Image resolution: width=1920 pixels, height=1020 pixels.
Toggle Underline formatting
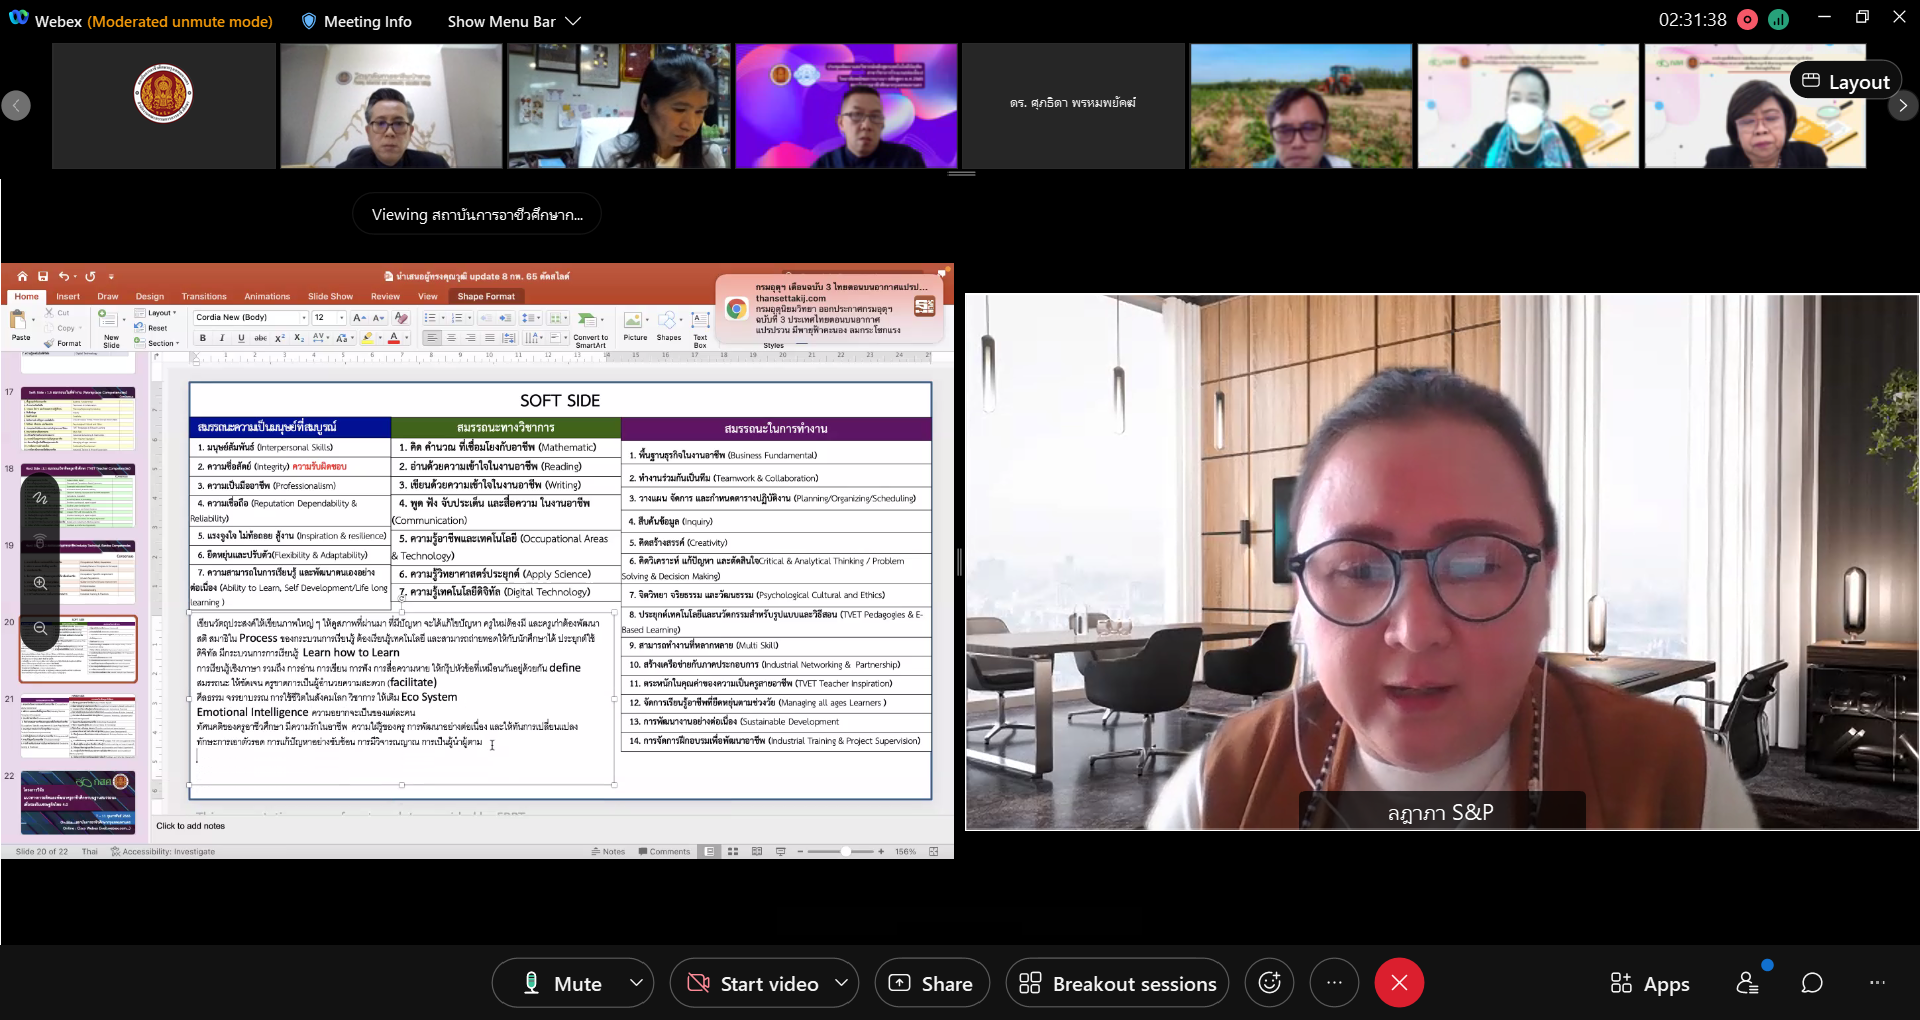pyautogui.click(x=241, y=338)
